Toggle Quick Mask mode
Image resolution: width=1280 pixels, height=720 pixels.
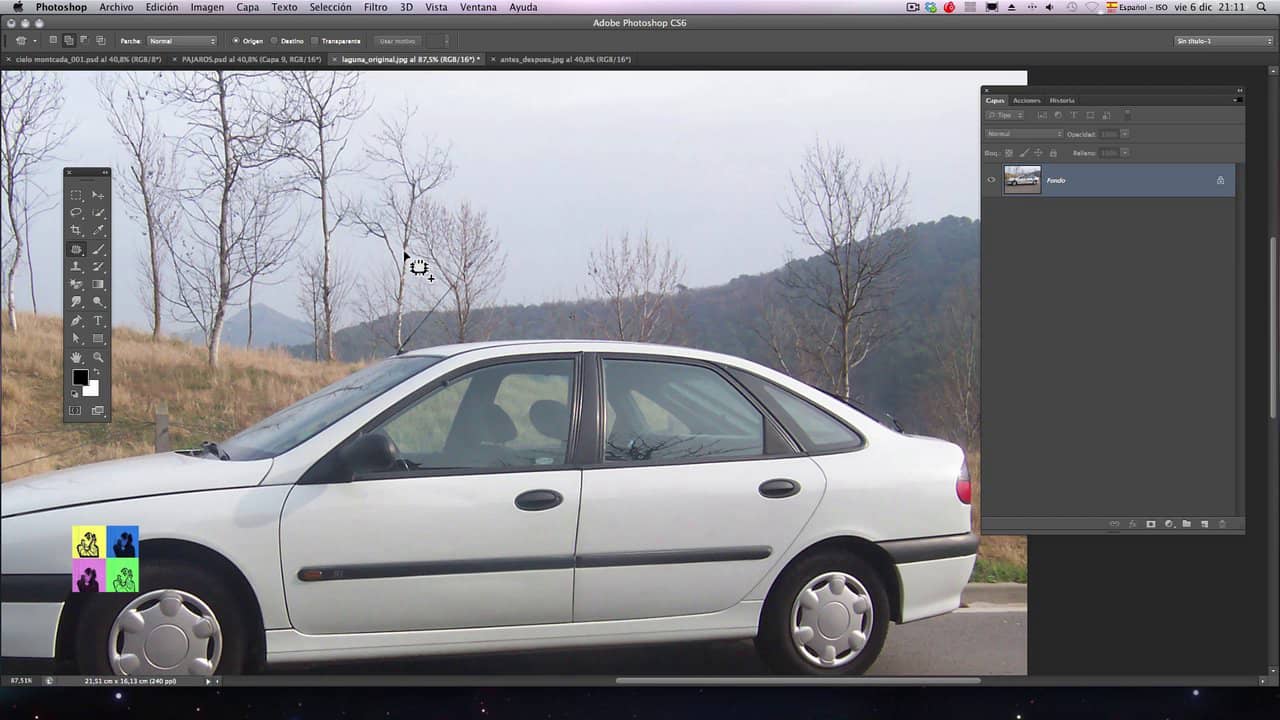point(76,410)
